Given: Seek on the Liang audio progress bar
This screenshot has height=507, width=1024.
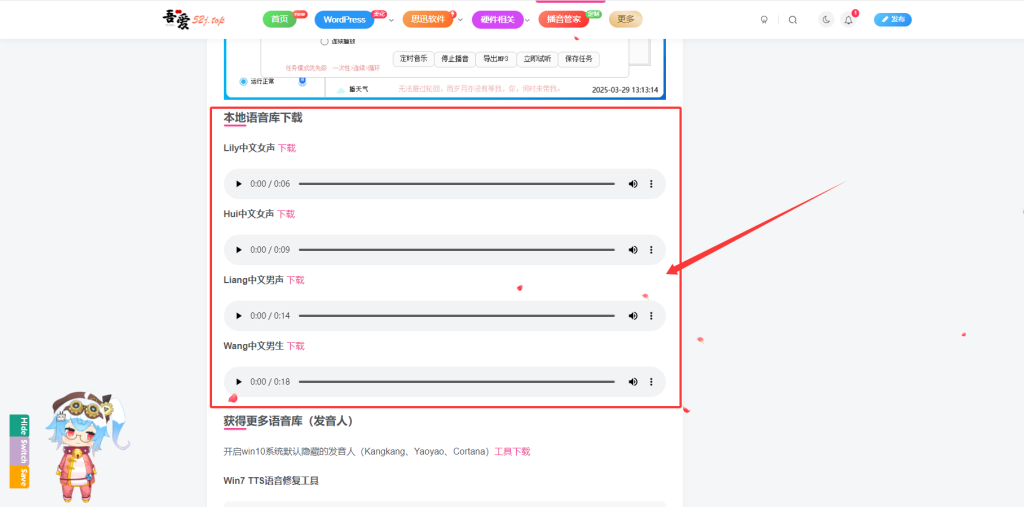Looking at the screenshot, I should (x=456, y=316).
